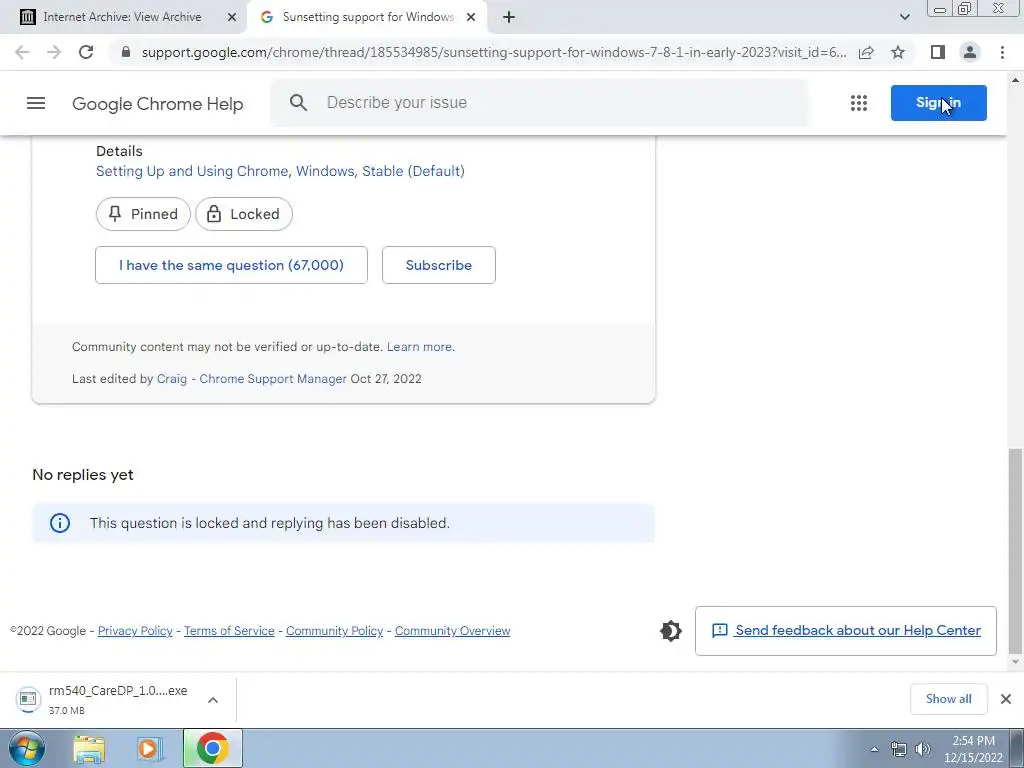Open Setting Up and Using Chrome link
This screenshot has width=1024, height=768.
280,171
